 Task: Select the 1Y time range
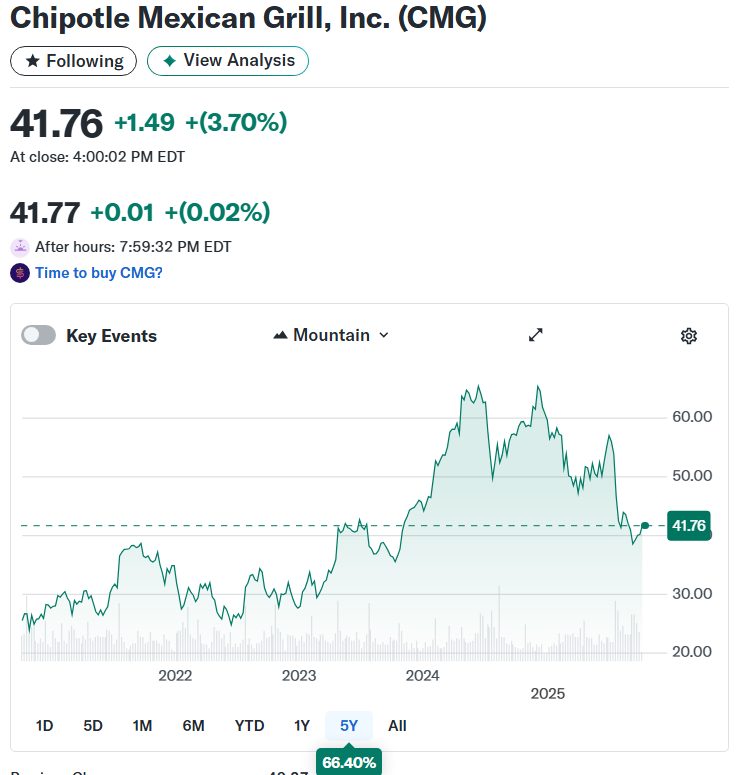pyautogui.click(x=302, y=726)
